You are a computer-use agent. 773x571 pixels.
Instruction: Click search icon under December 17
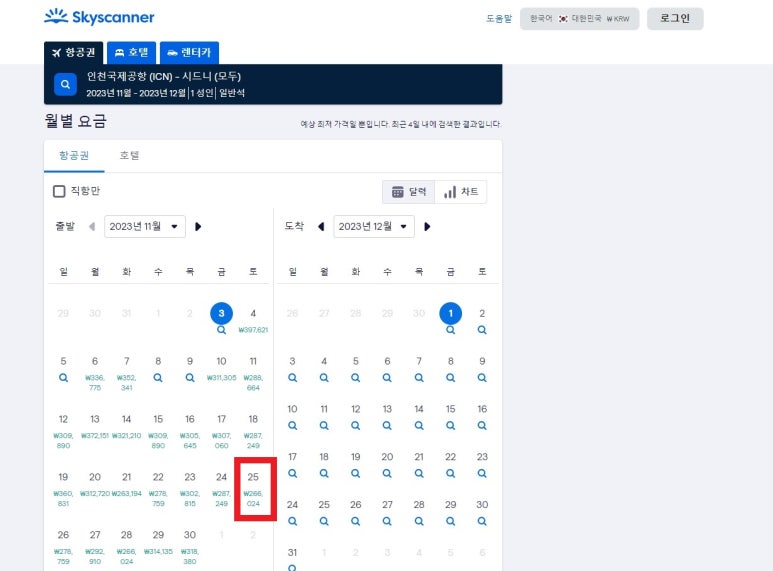pos(292,473)
